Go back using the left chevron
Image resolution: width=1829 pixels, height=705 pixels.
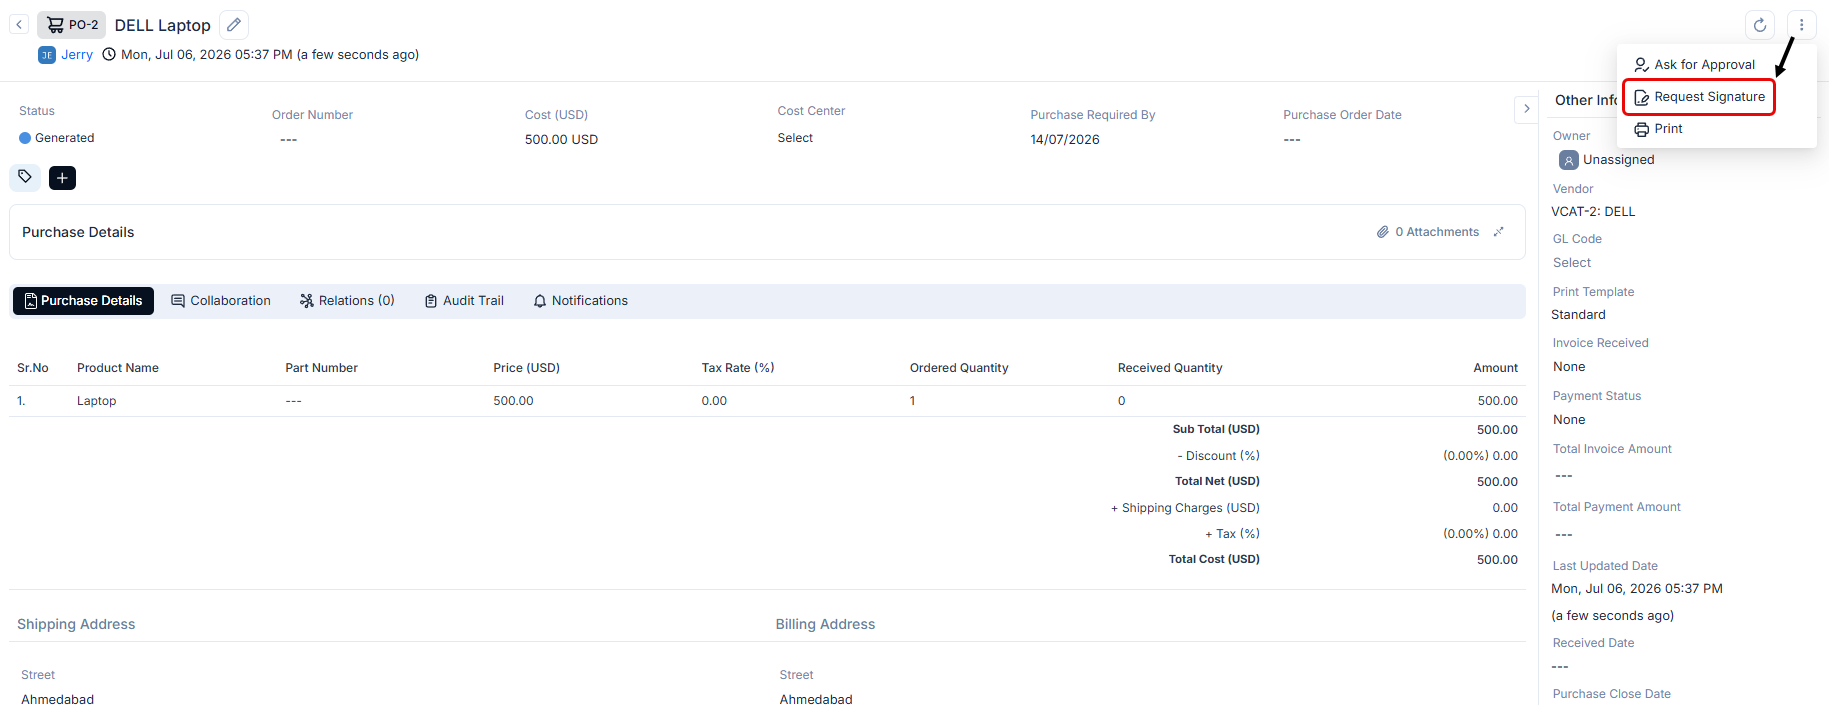point(19,25)
